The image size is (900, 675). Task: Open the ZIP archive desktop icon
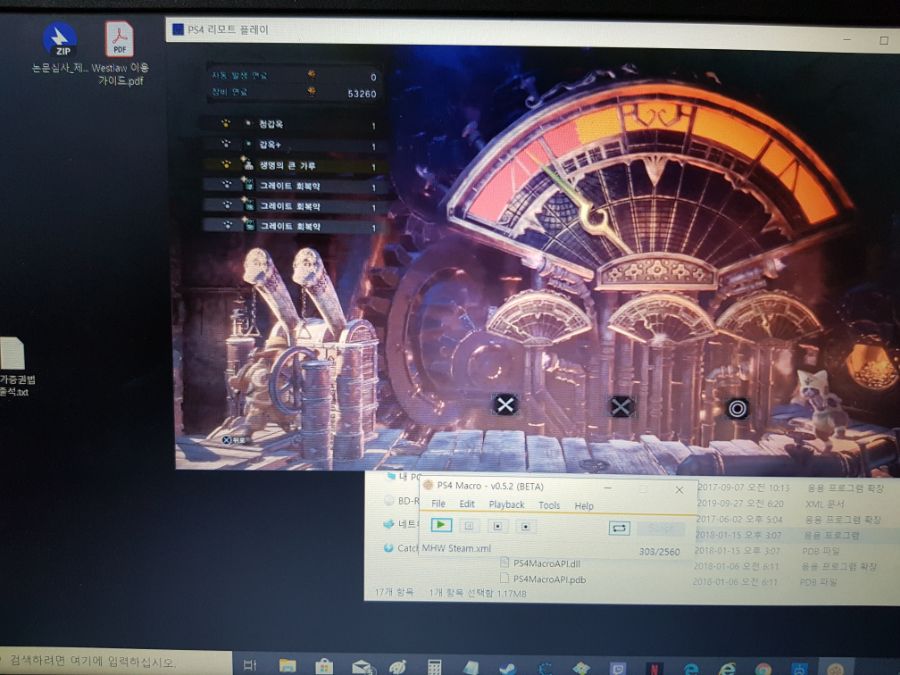coord(60,47)
